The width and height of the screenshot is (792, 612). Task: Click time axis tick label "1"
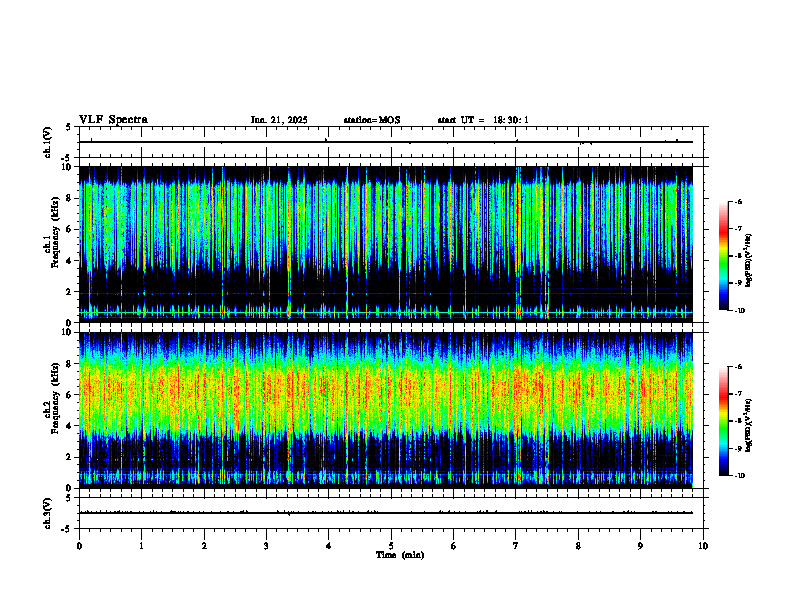pos(141,546)
